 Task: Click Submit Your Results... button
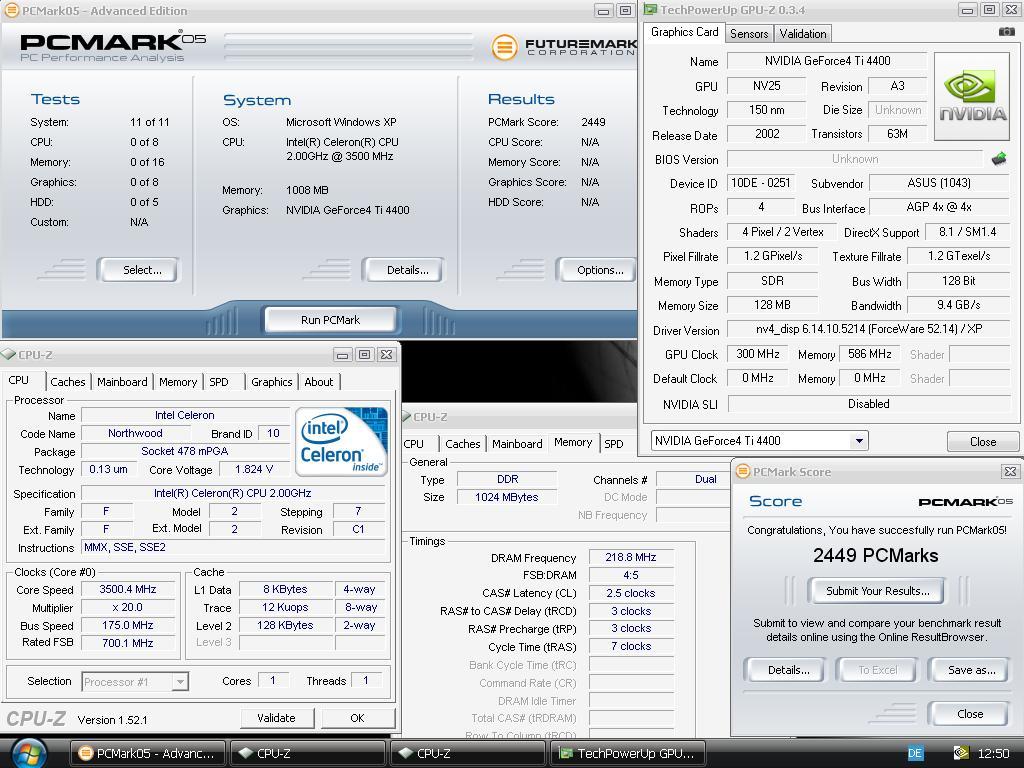tap(878, 591)
